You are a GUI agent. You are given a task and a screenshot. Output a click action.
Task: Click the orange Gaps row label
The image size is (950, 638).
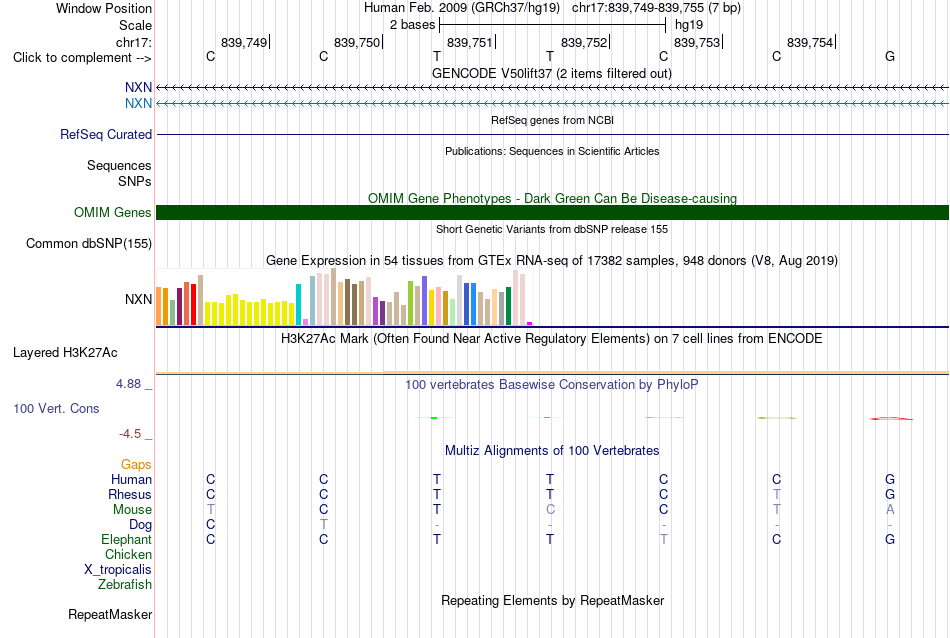pyautogui.click(x=136, y=465)
